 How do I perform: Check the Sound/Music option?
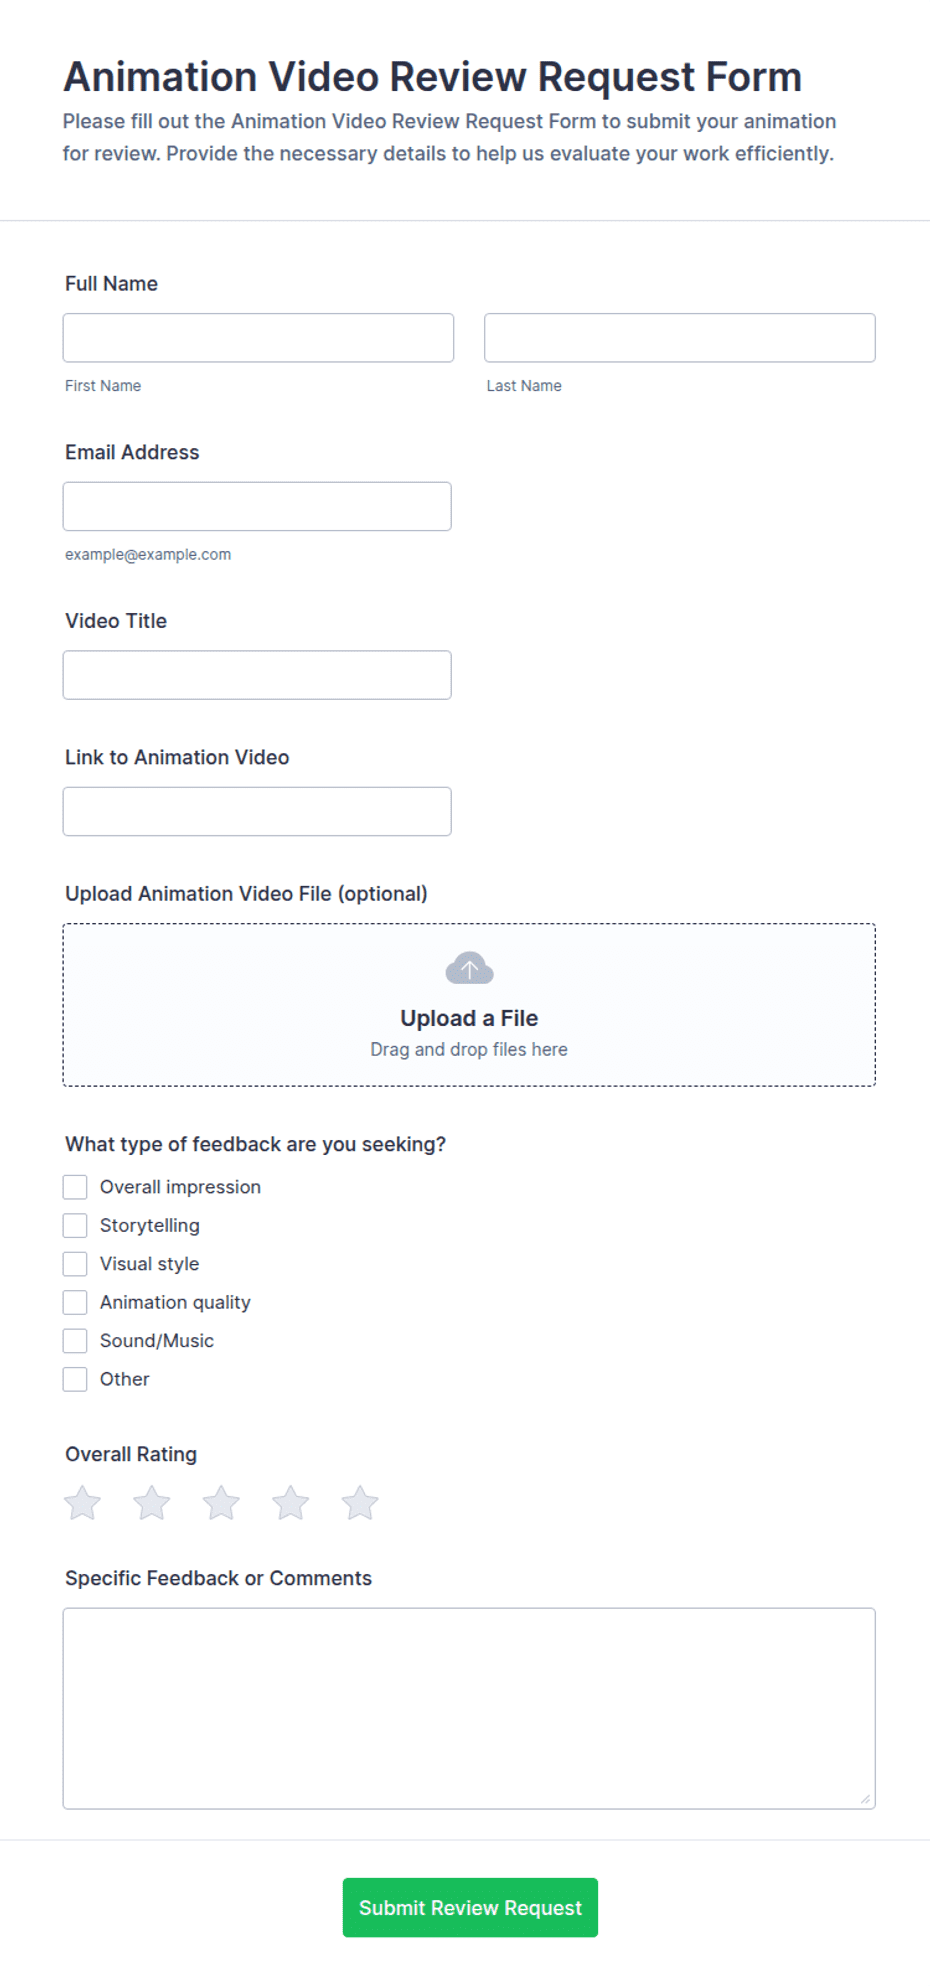(75, 1340)
